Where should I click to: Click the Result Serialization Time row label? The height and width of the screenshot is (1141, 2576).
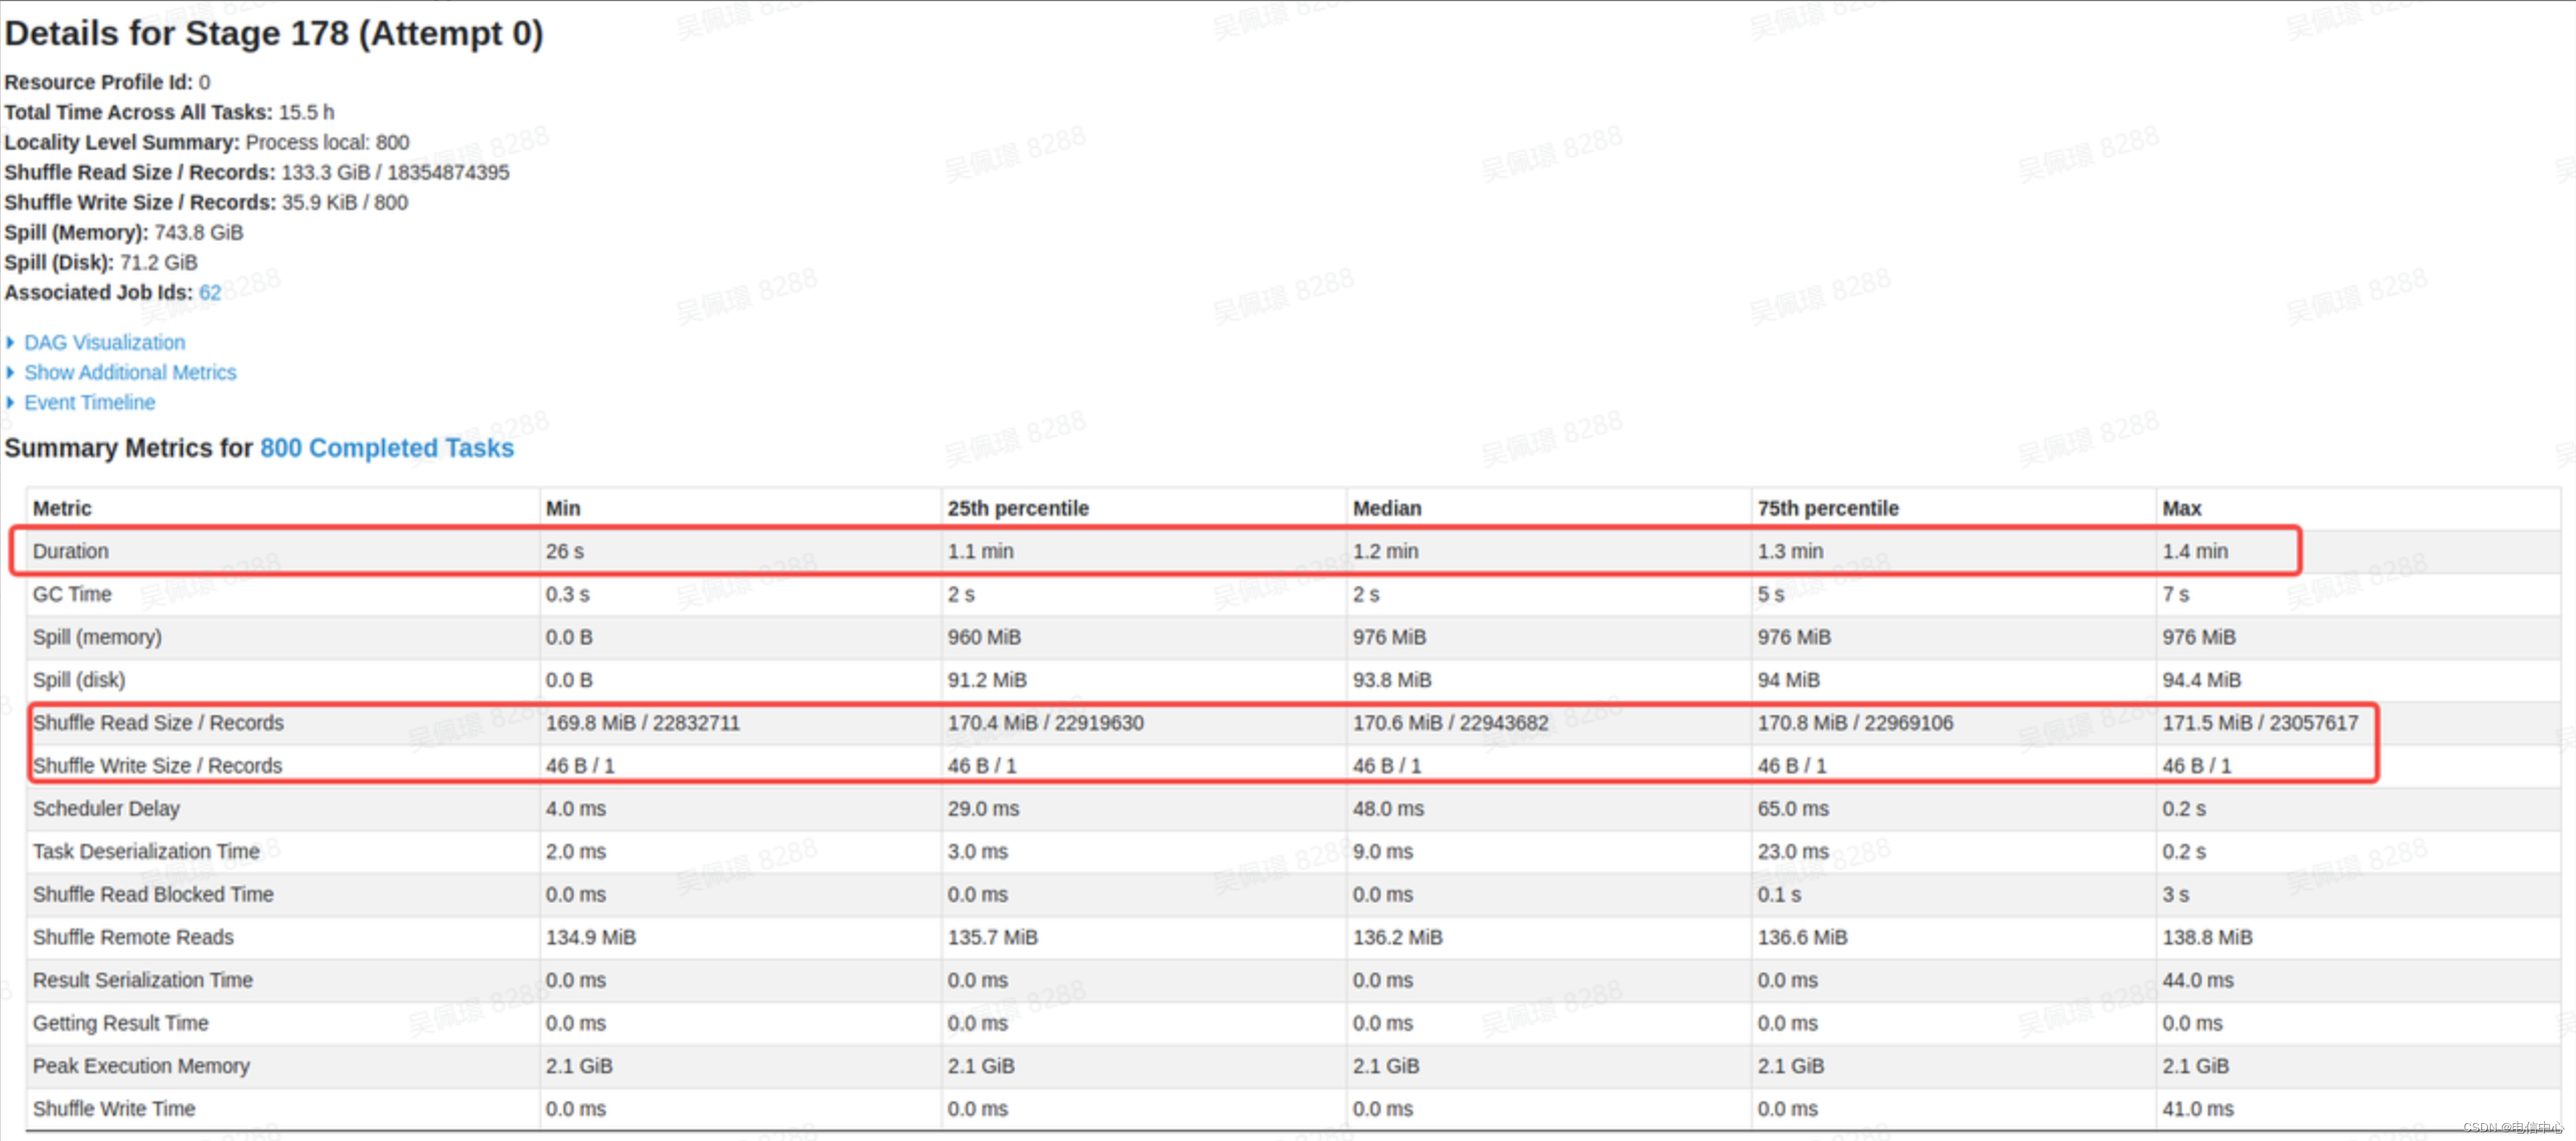click(x=142, y=981)
